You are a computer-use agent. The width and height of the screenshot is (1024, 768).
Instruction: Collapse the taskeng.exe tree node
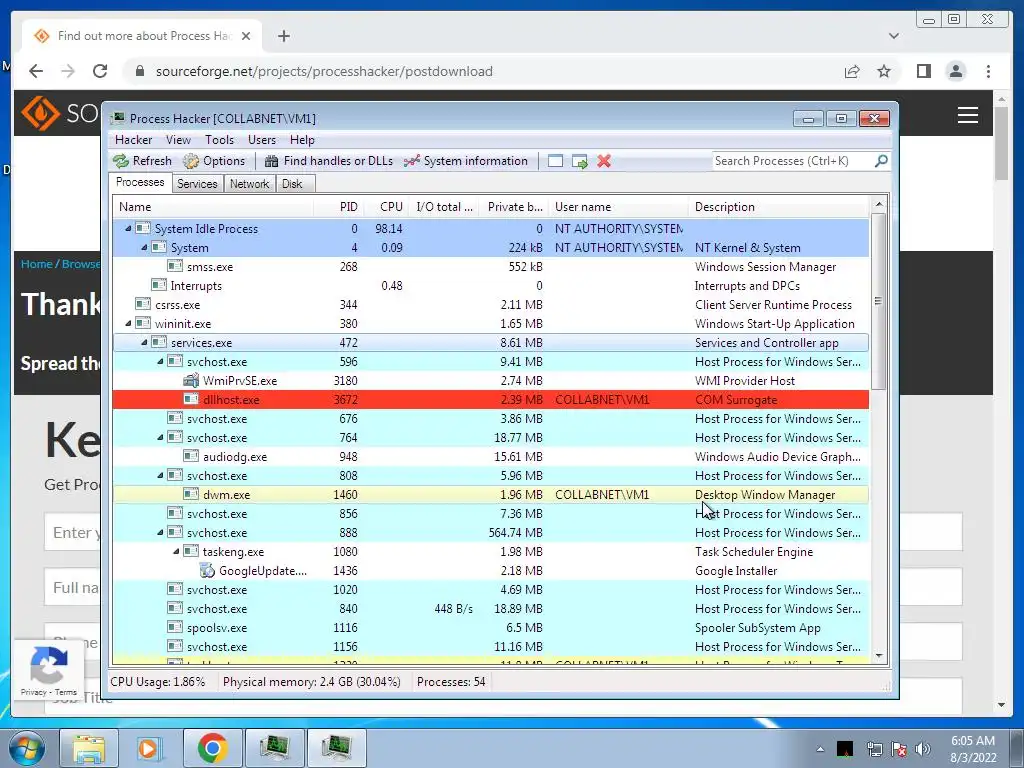click(176, 551)
